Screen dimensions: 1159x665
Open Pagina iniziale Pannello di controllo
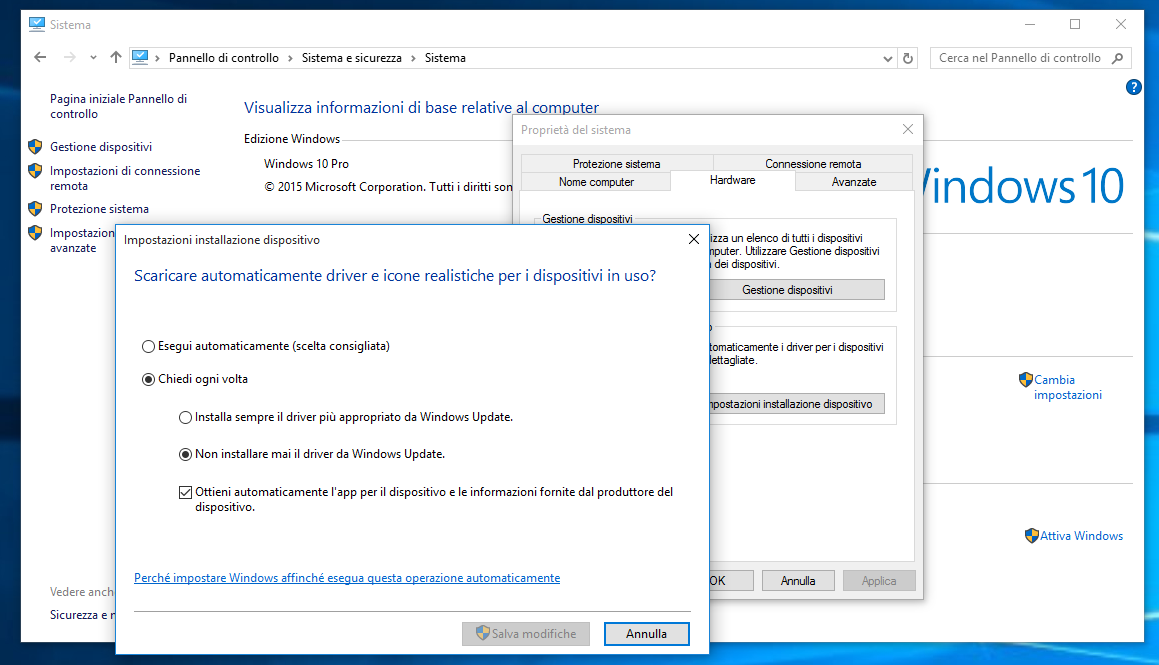pyautogui.click(x=118, y=106)
